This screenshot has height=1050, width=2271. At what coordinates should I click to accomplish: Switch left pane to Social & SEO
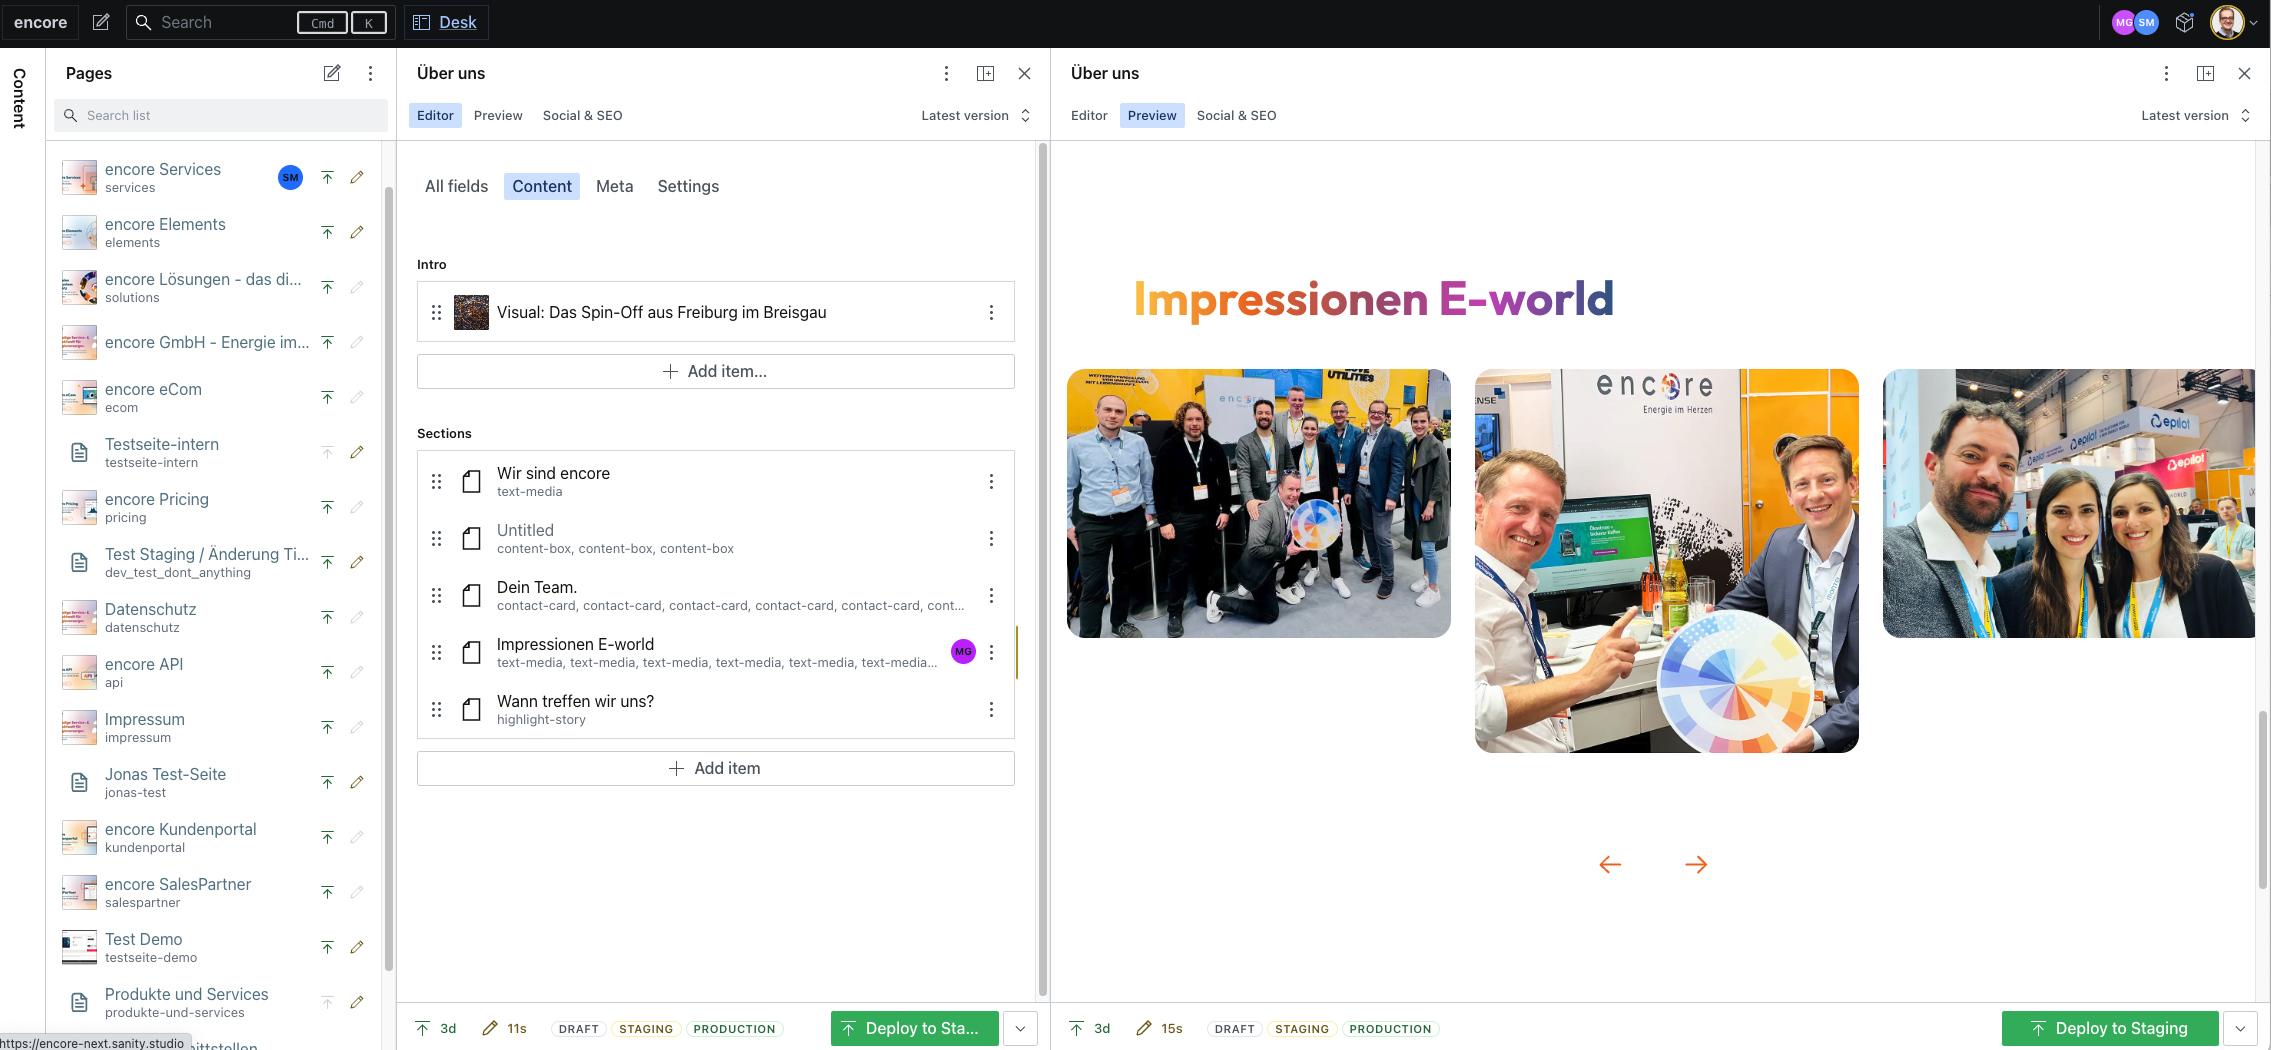tap(583, 115)
